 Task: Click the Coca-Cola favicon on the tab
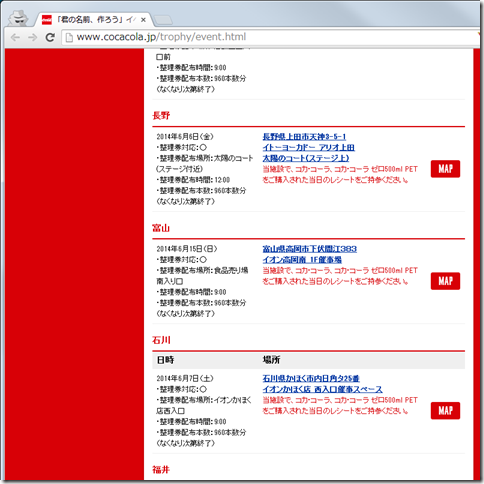coord(47,20)
